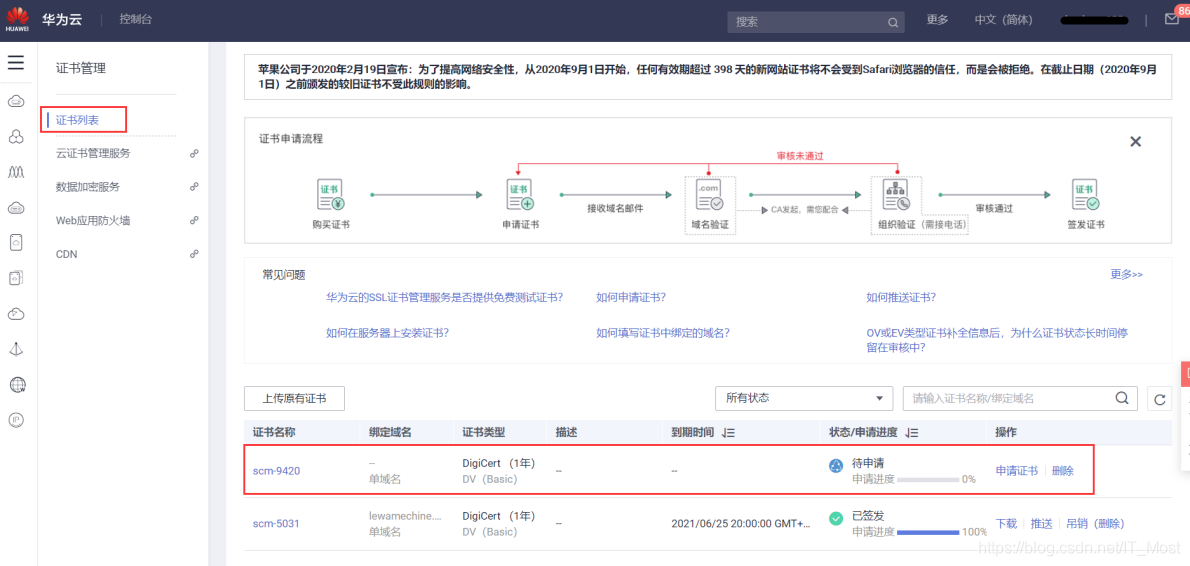This screenshot has width=1190, height=566.
Task: Sort by 到期时间 column
Action: 729,432
